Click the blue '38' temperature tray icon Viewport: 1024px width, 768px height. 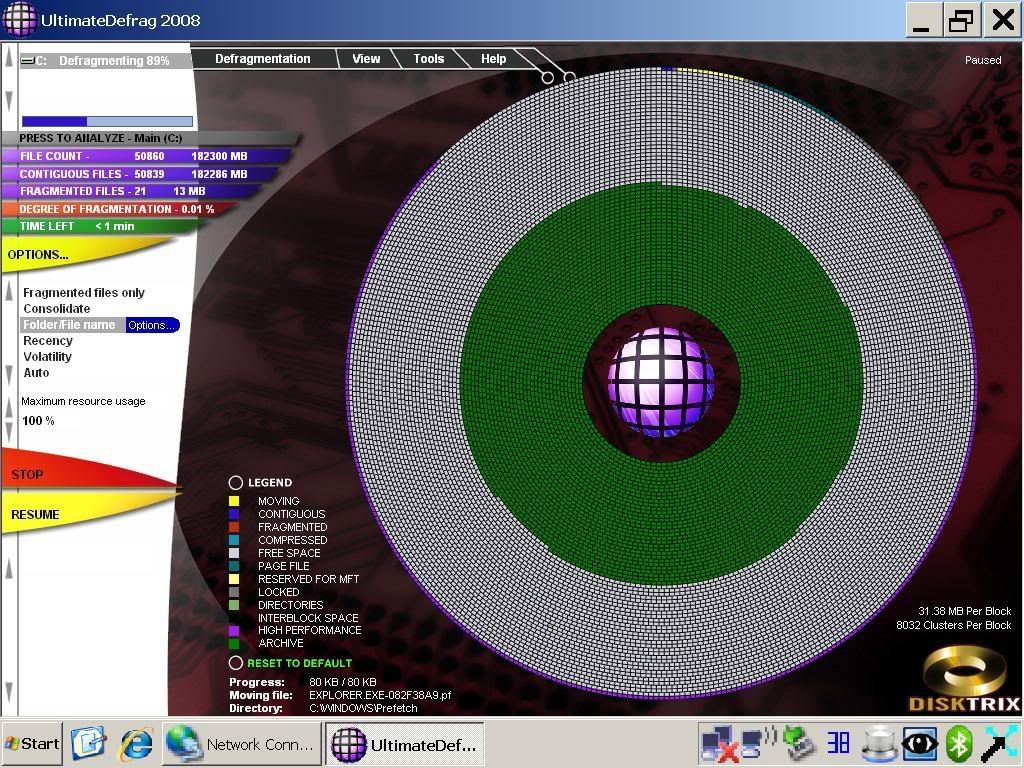838,743
